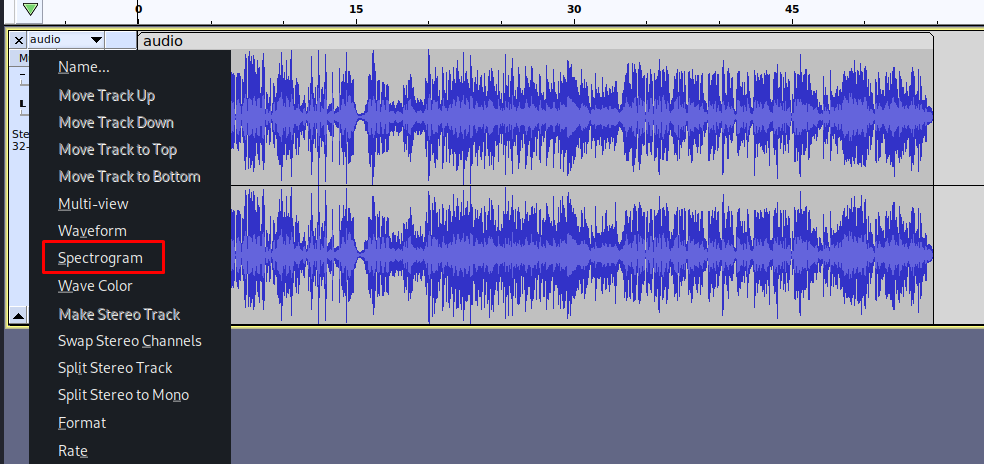Collapse the track using bottom arrow button
Screen dimensions: 984x464
(x=19, y=316)
